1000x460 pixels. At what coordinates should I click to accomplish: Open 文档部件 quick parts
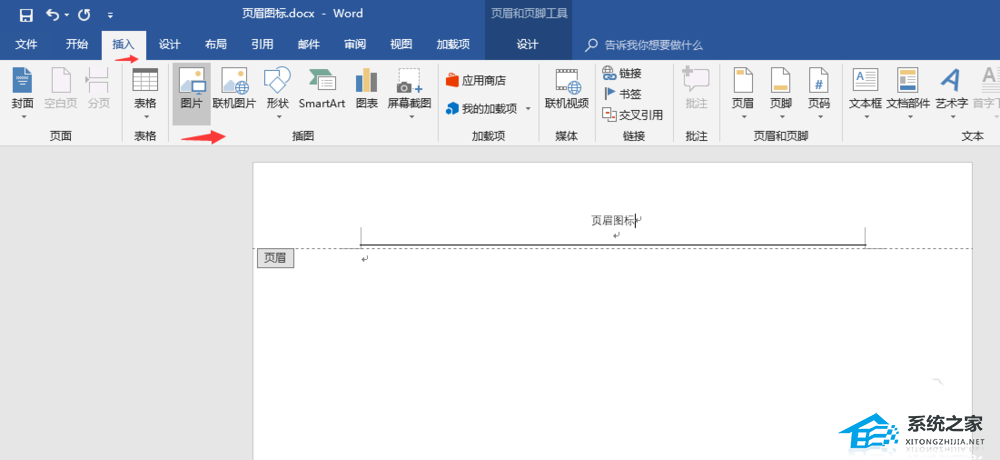(x=908, y=88)
